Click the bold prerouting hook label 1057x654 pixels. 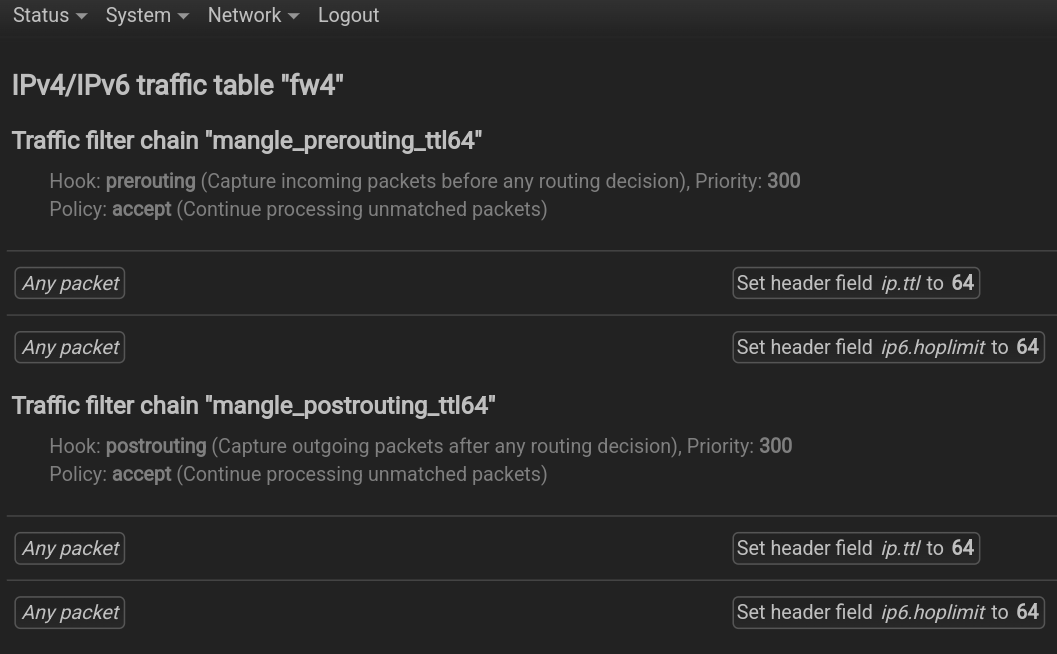point(150,181)
